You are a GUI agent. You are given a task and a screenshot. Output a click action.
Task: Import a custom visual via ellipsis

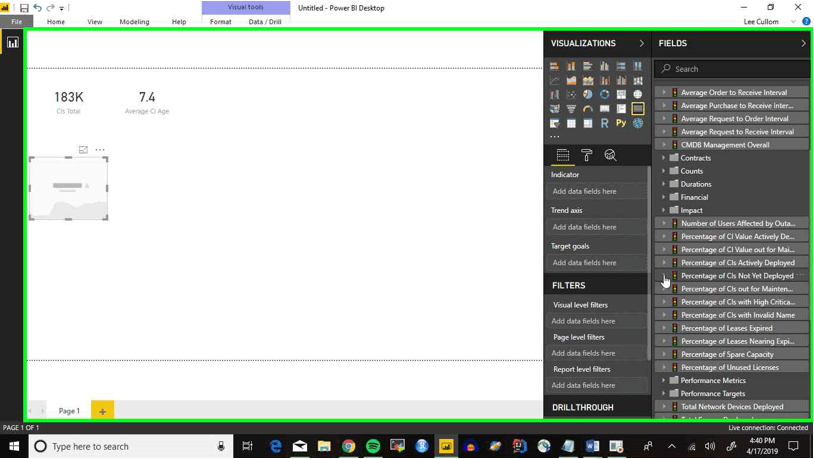click(554, 137)
